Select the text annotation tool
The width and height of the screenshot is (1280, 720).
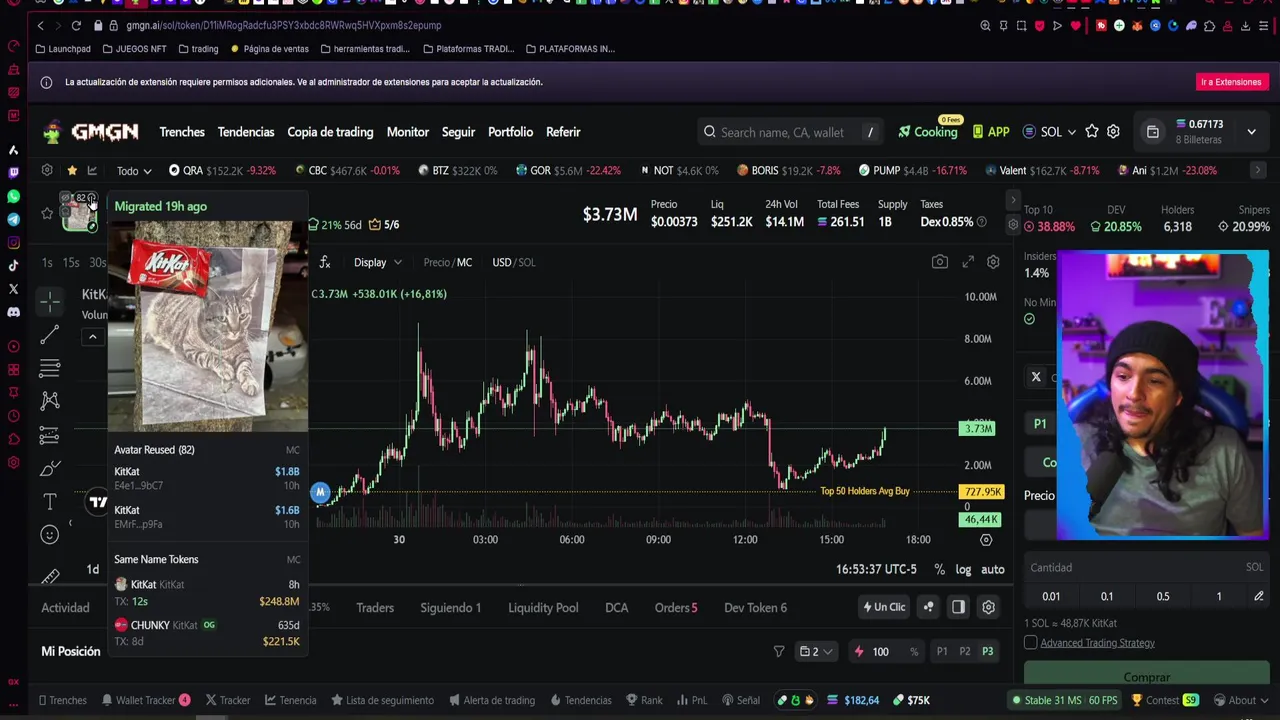coord(50,501)
